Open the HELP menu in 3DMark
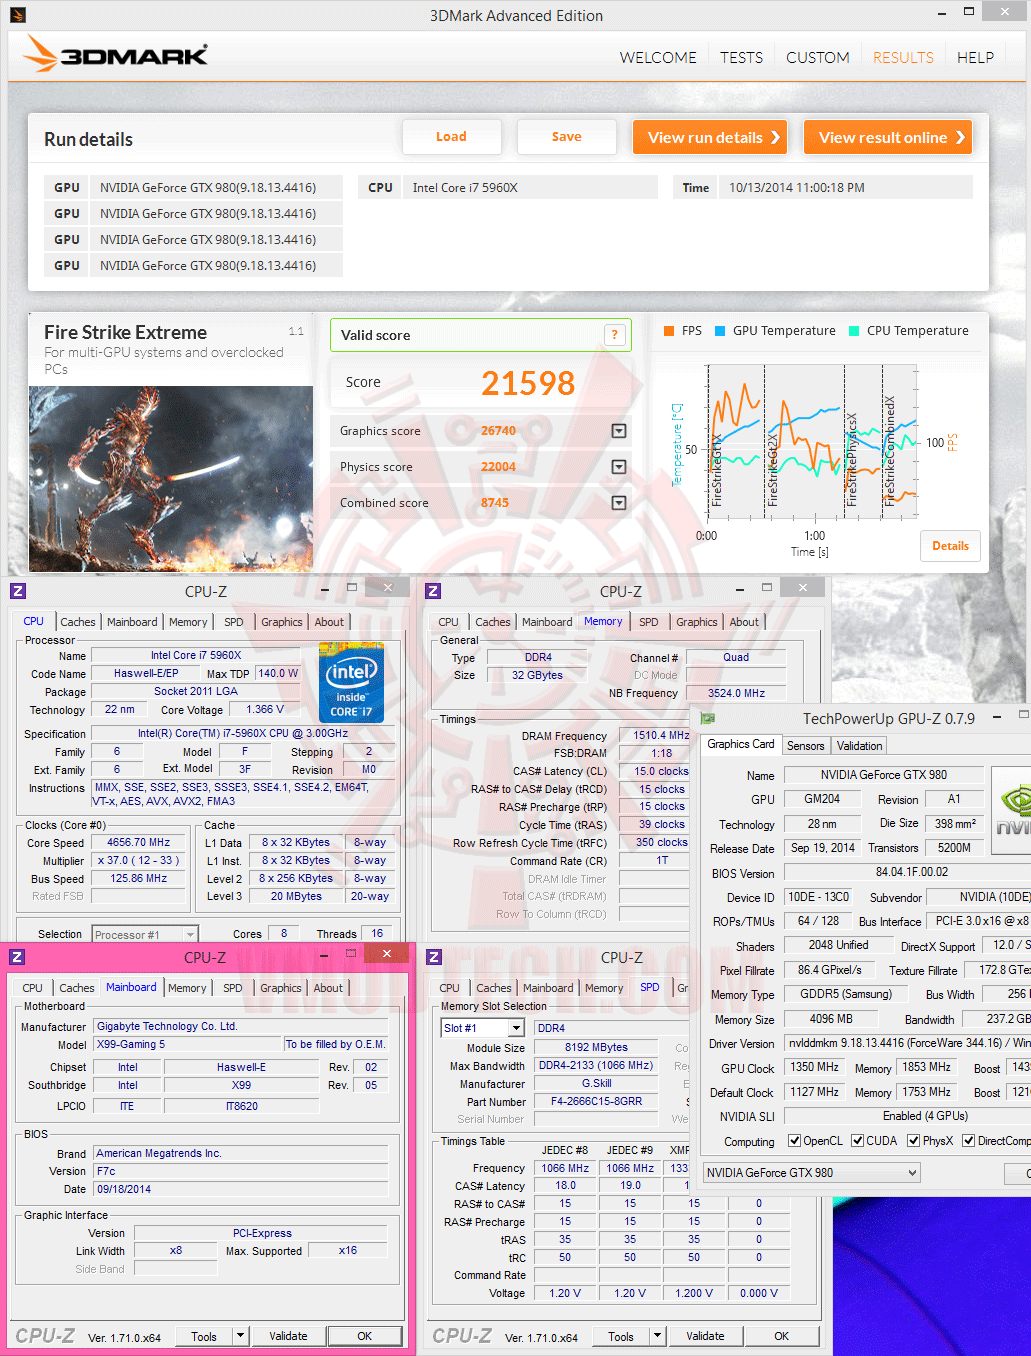 [975, 58]
